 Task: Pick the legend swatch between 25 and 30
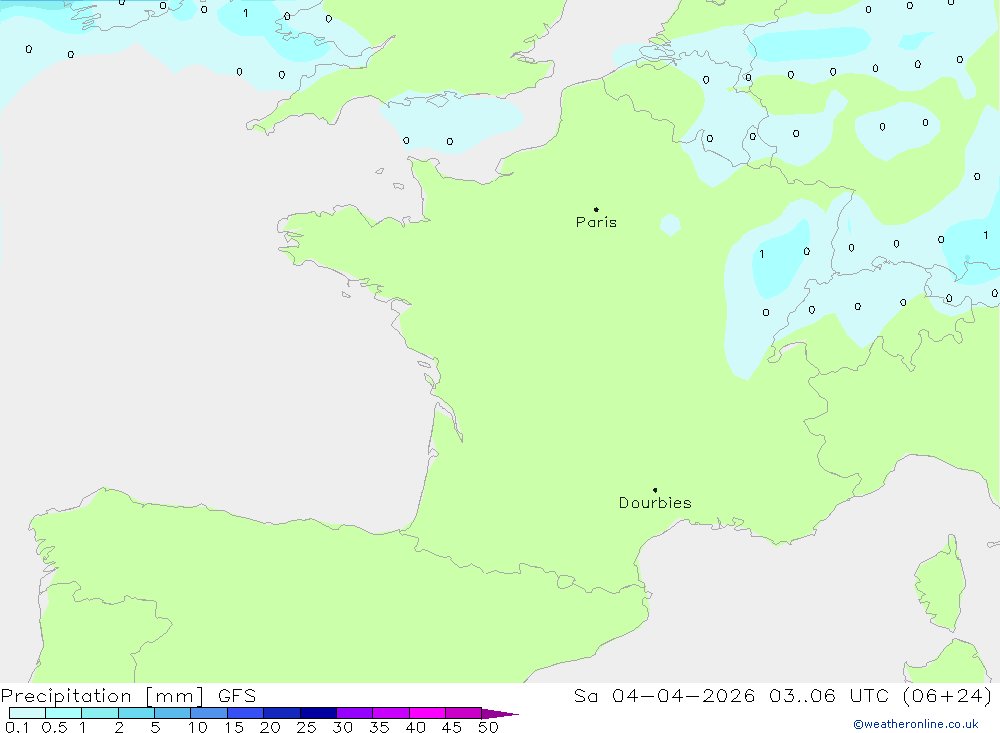click(x=318, y=713)
